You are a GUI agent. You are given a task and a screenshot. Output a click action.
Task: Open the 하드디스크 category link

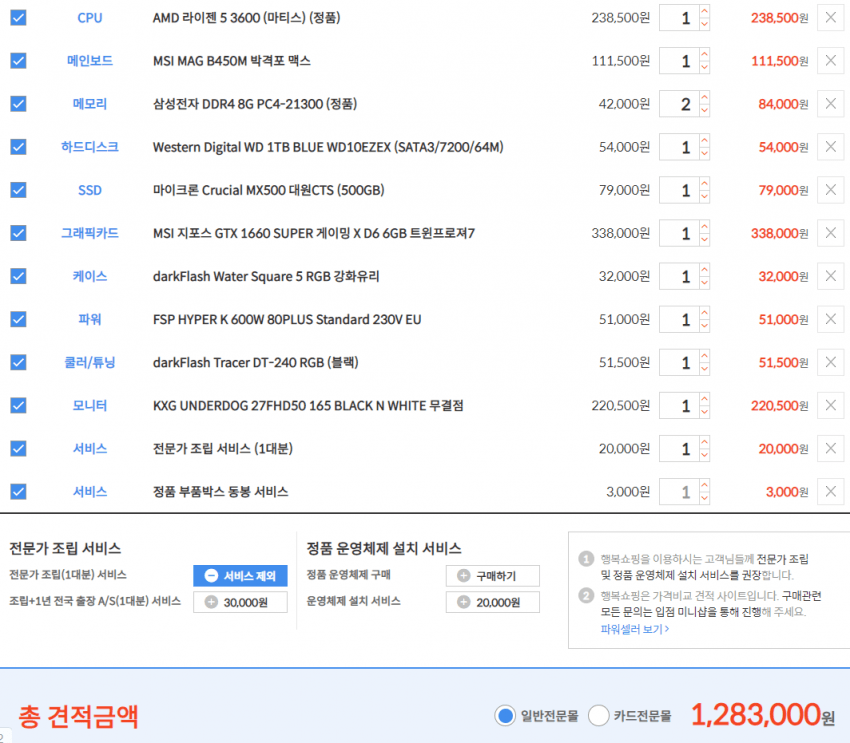click(x=89, y=147)
